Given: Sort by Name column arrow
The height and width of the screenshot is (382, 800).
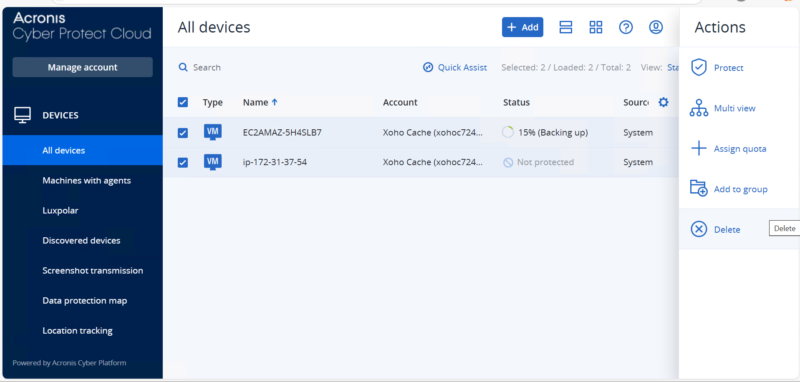Looking at the screenshot, I should 274,102.
